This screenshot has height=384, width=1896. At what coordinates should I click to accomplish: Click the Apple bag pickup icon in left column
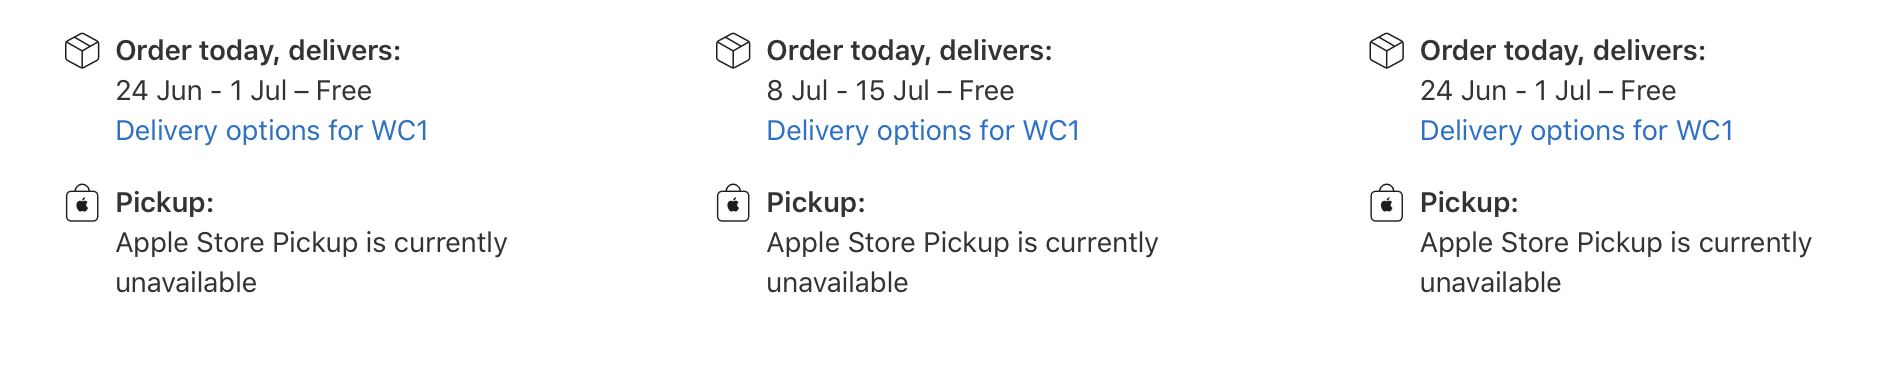[82, 203]
